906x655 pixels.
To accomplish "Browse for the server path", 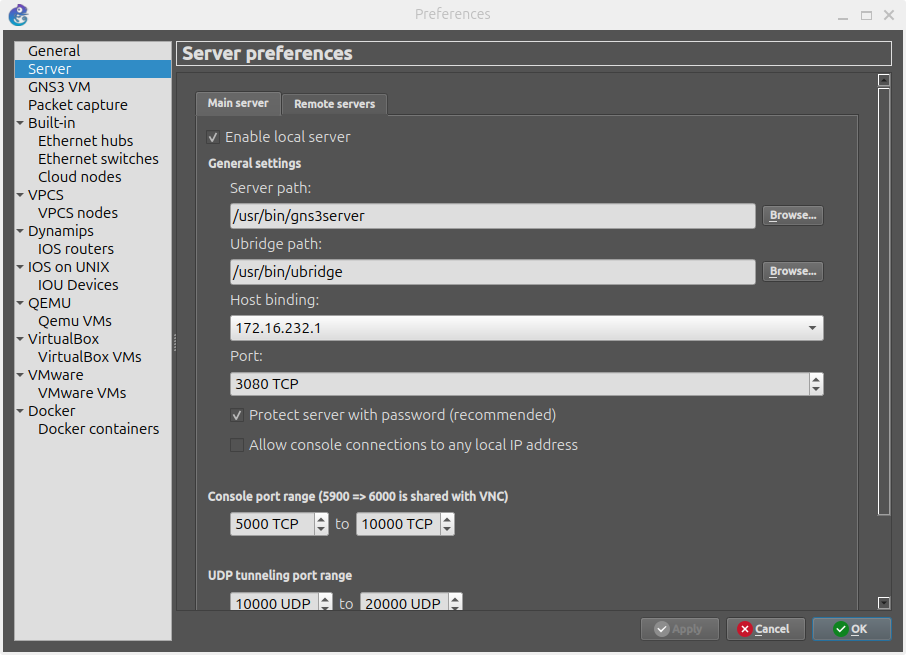I will pos(792,215).
